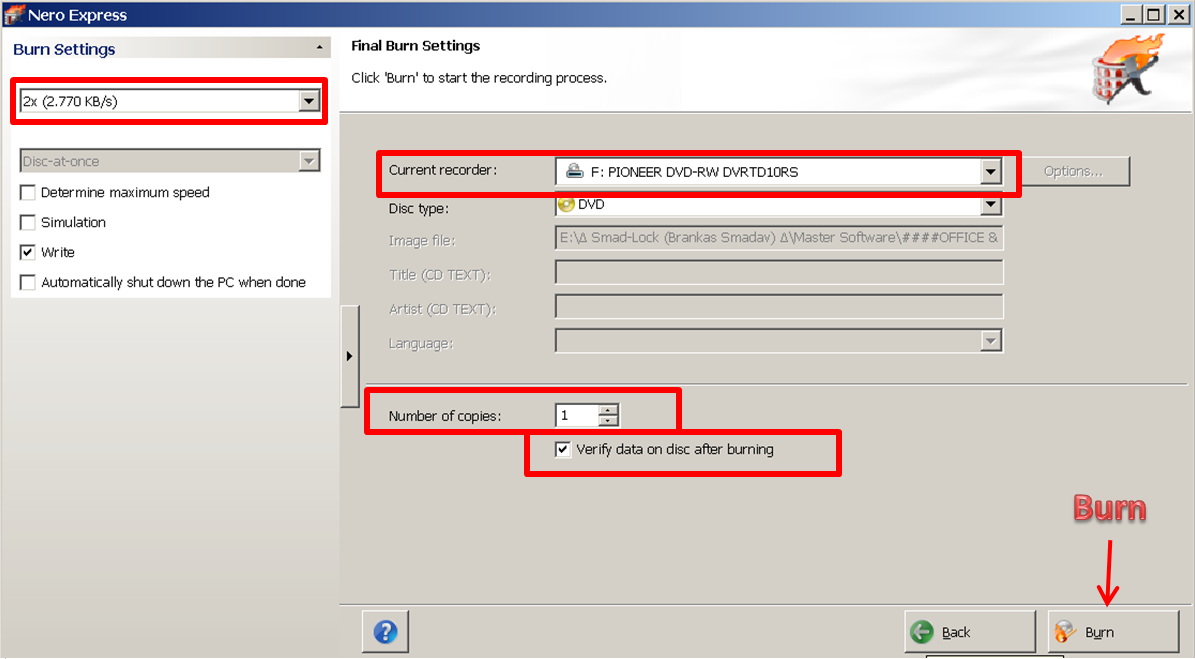Click the DVD disc icon in Disc type
The height and width of the screenshot is (659, 1195).
[566, 204]
